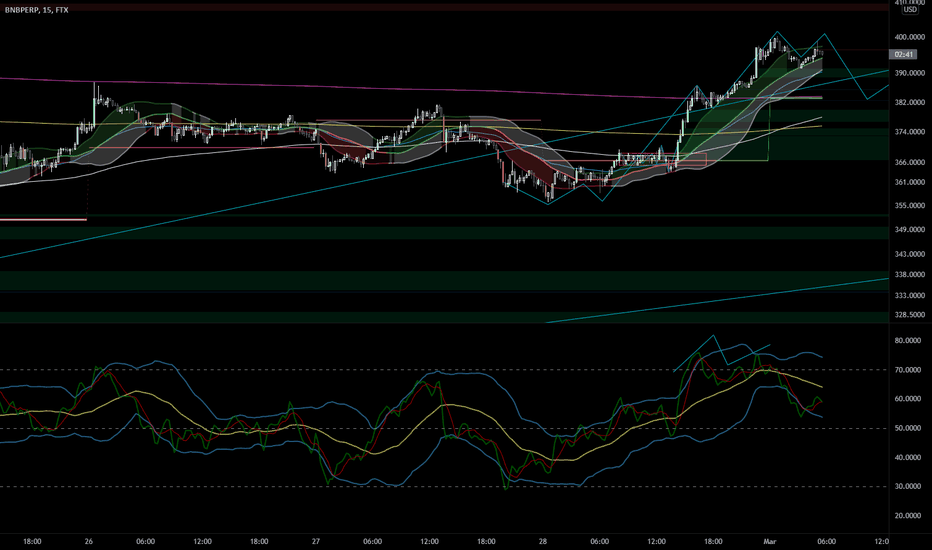This screenshot has height=550, width=932.
Task: Click the 349.0000 price axis label
Action: click(x=909, y=230)
